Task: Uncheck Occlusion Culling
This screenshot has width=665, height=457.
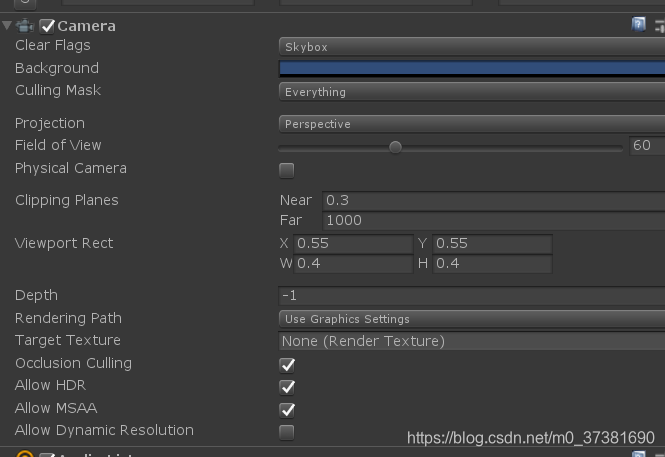Action: (287, 365)
